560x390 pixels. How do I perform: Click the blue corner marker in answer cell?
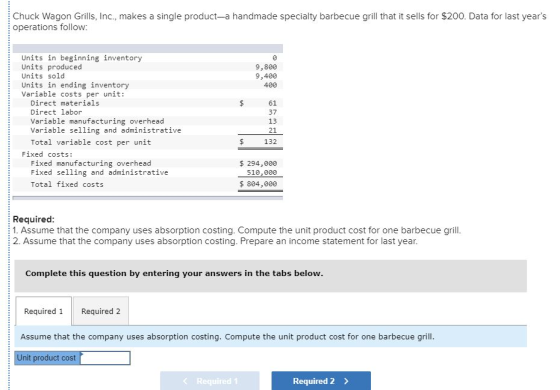tap(82, 354)
